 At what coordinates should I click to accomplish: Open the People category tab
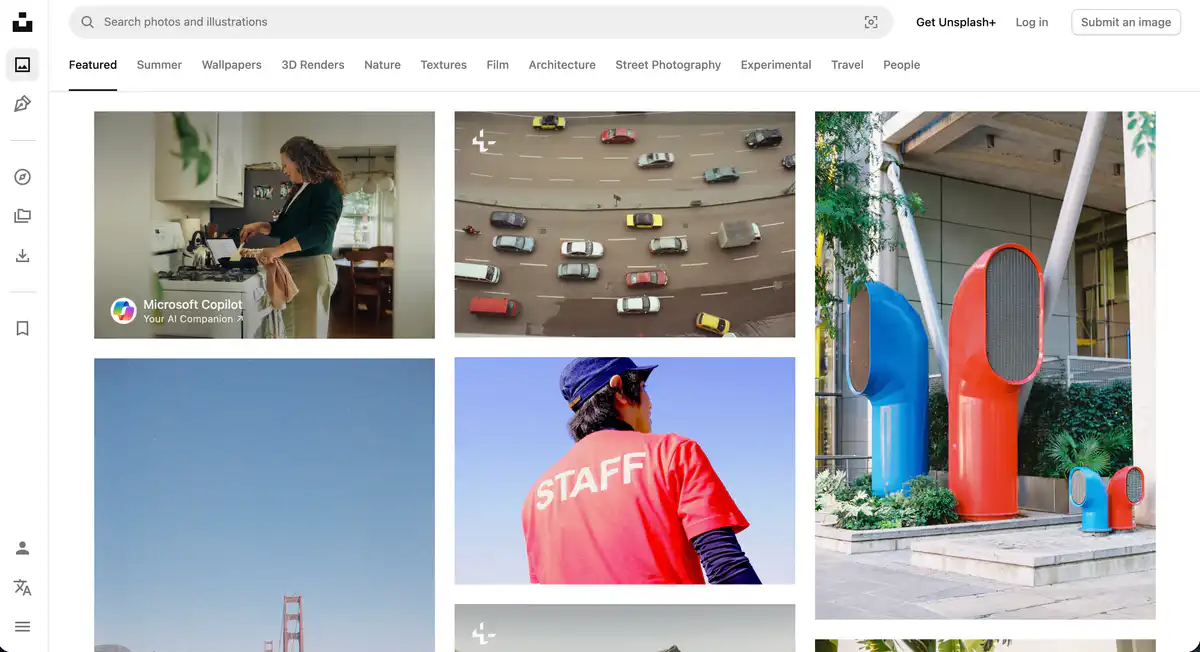[901, 65]
